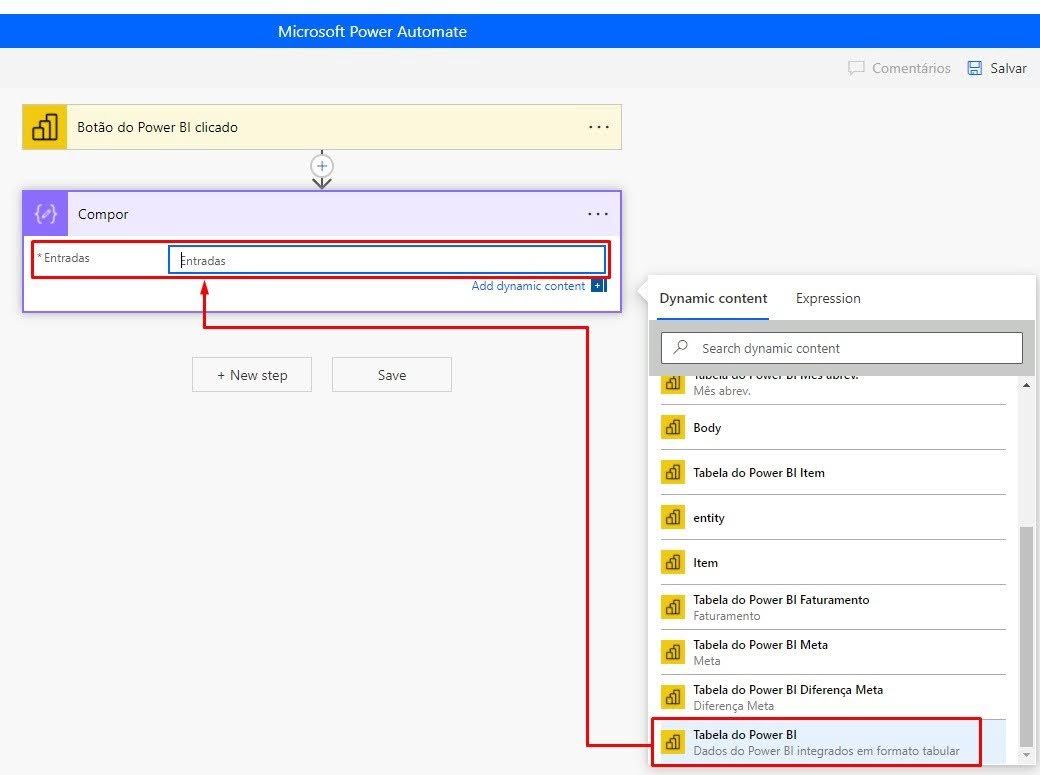Select the Dynamic content tab
Screen dimensions: 1040x775
pos(713,298)
